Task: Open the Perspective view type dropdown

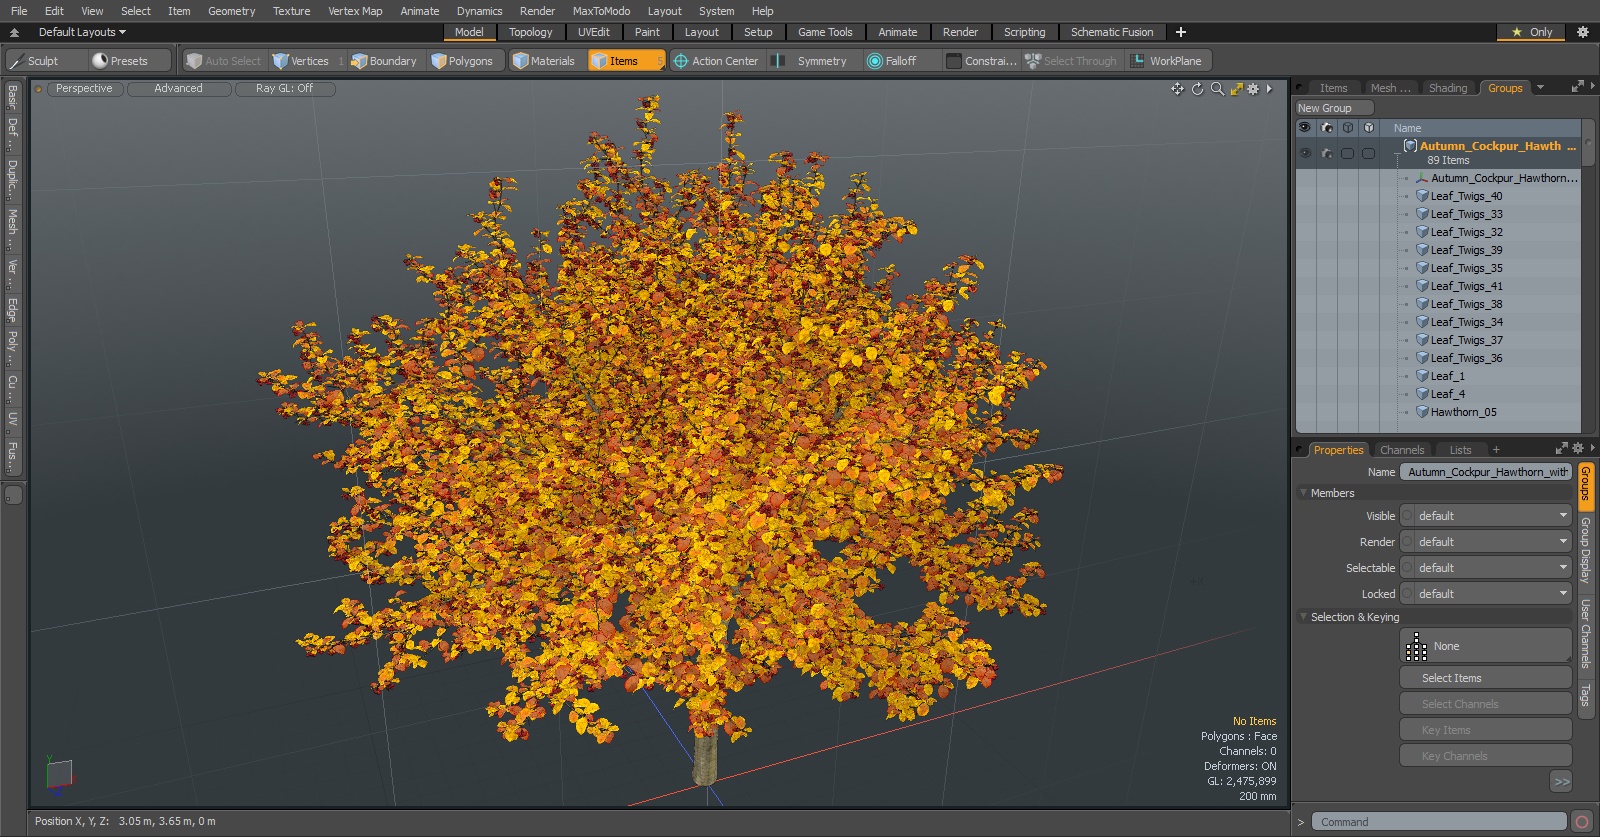Action: click(x=84, y=89)
